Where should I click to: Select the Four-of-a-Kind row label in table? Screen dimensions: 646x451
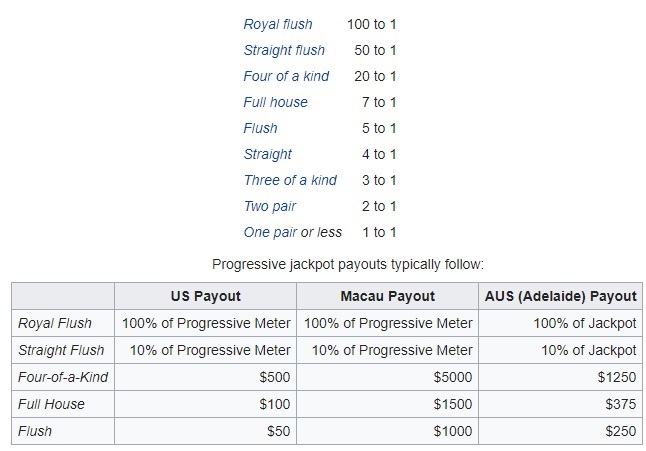coord(64,377)
